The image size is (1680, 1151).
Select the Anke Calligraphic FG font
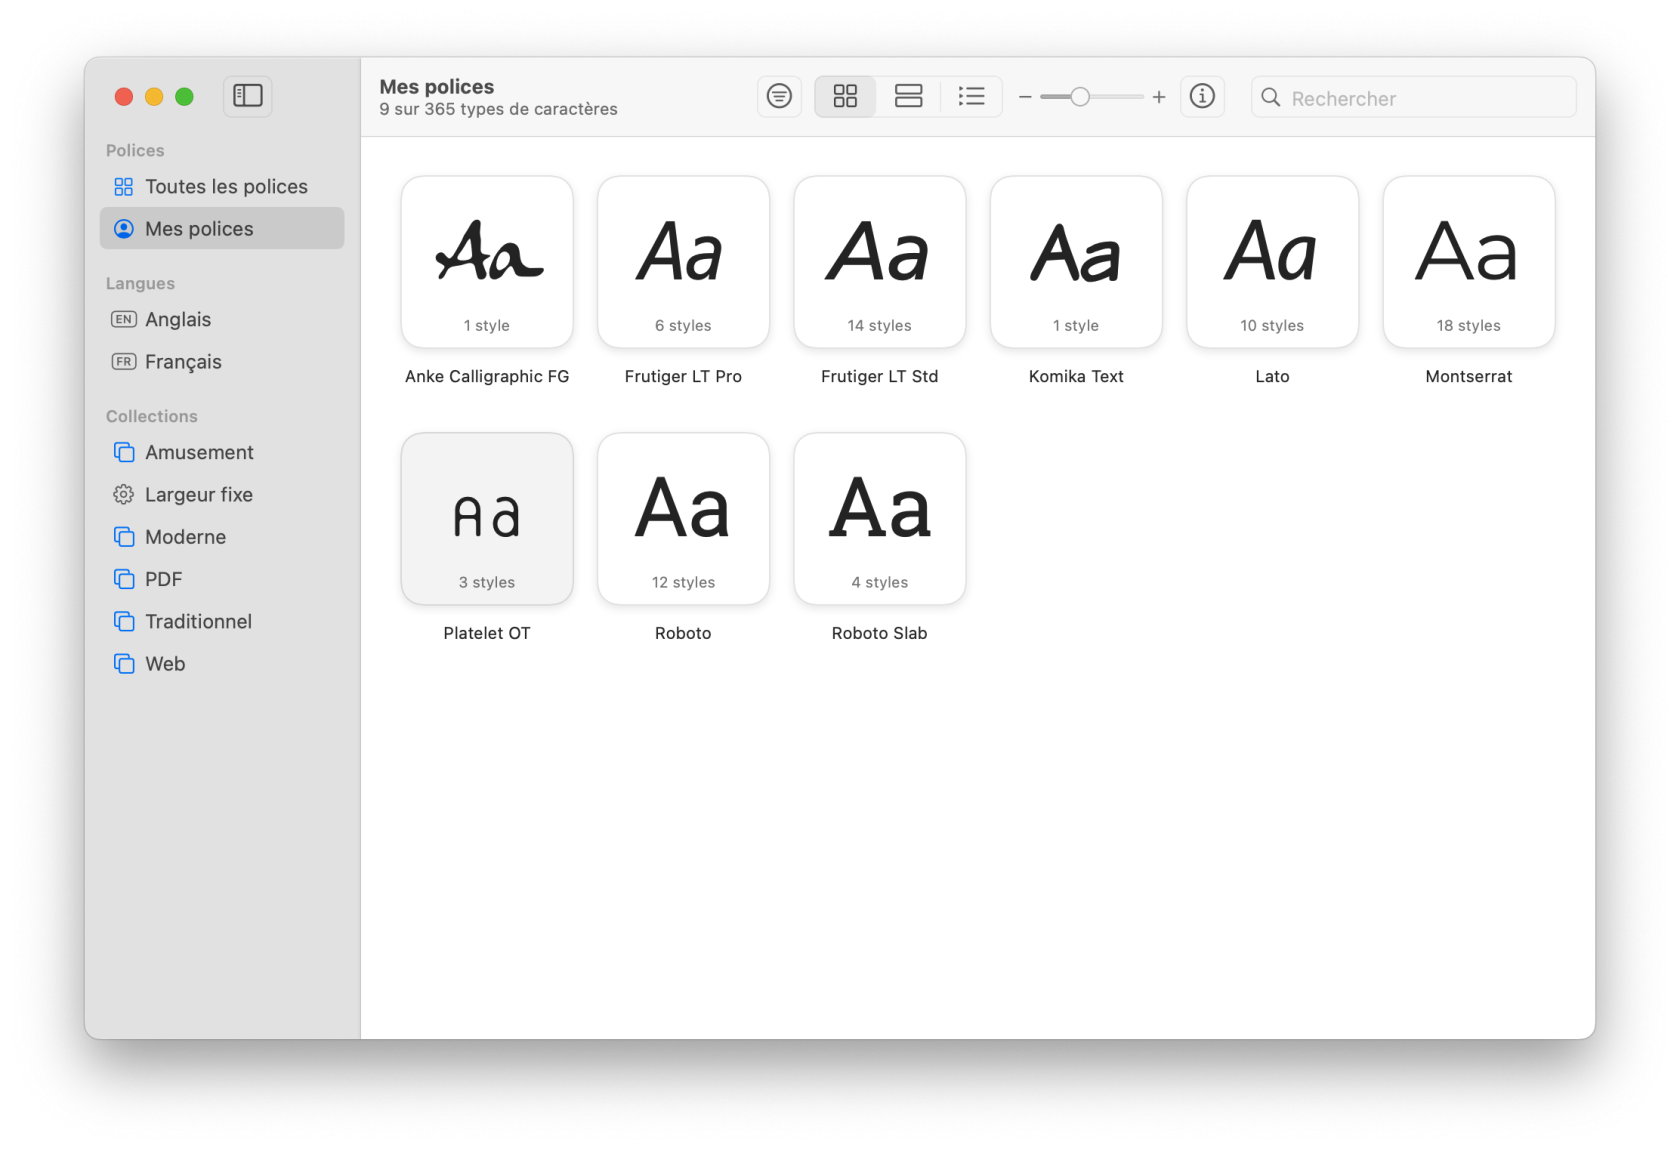487,263
